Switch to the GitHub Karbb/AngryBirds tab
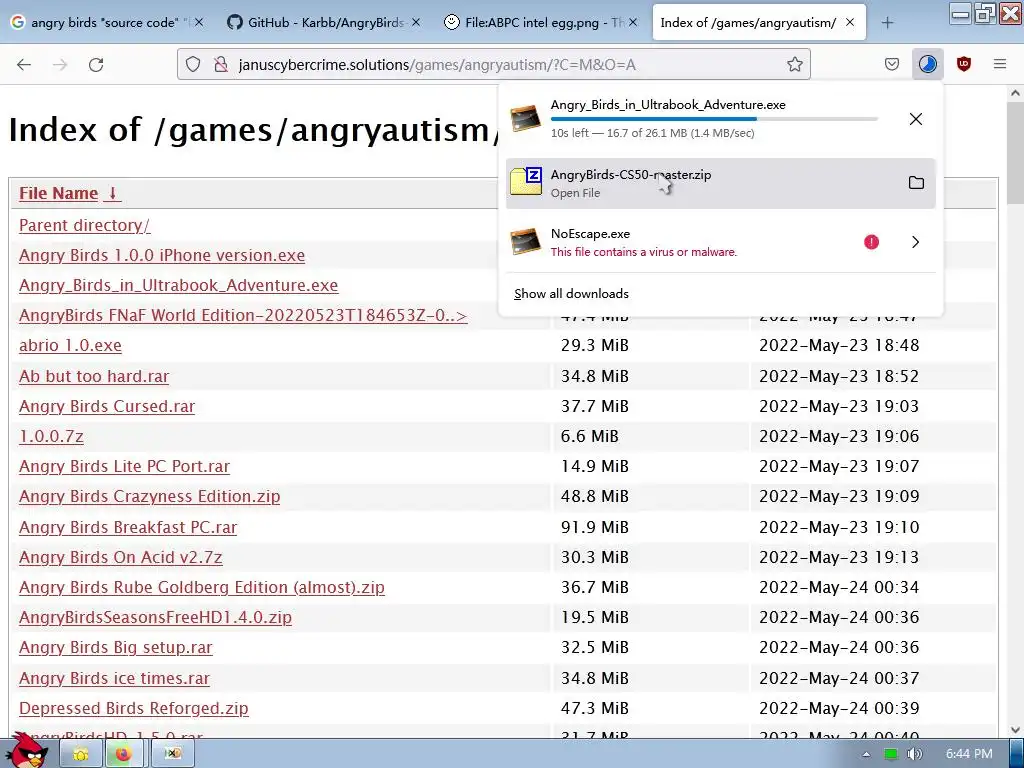The height and width of the screenshot is (768, 1024). (325, 23)
